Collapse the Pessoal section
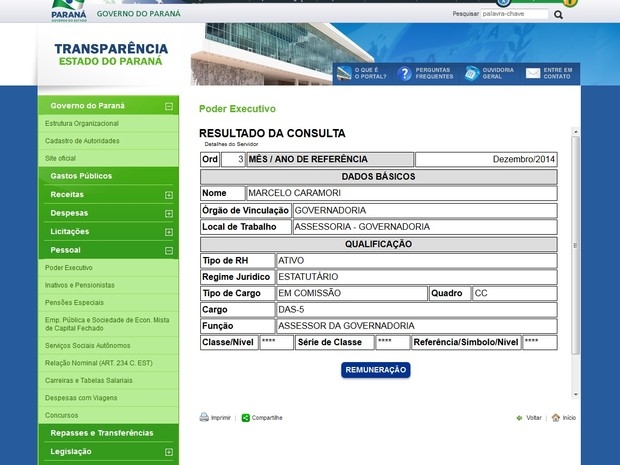This screenshot has width=620, height=465. (x=169, y=251)
